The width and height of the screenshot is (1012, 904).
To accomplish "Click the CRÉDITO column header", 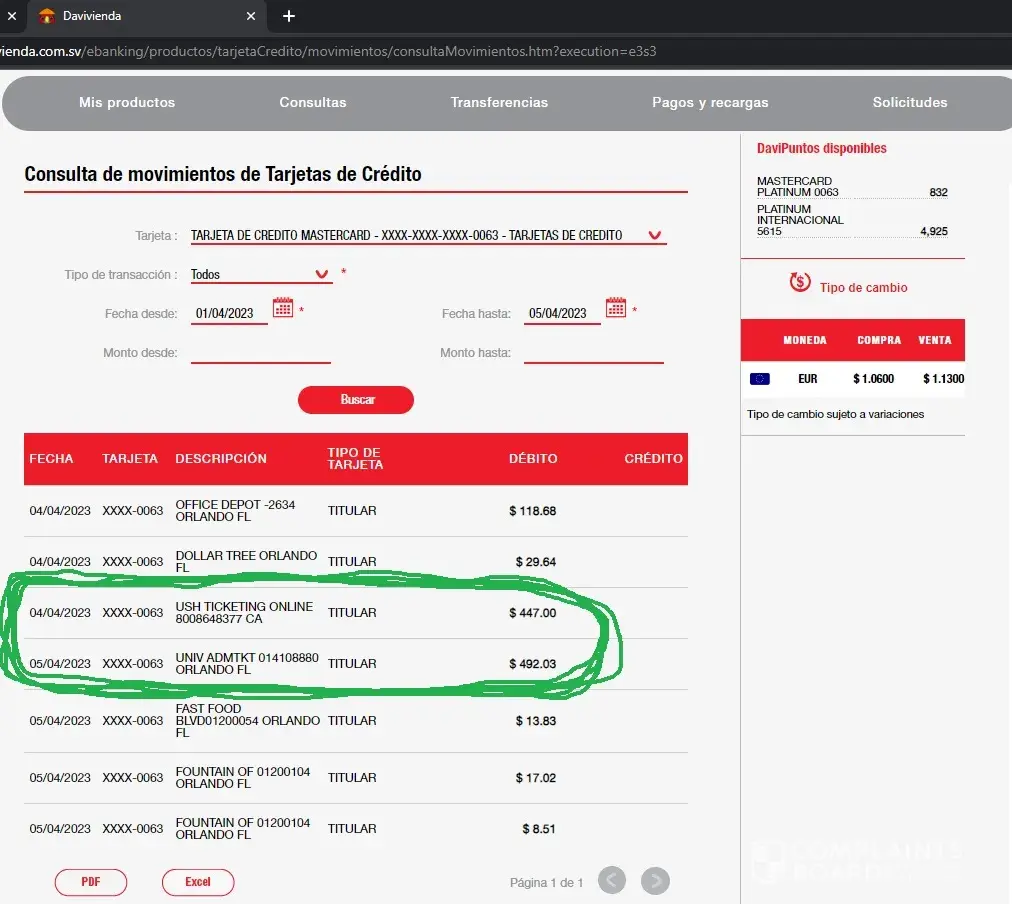I will point(653,459).
